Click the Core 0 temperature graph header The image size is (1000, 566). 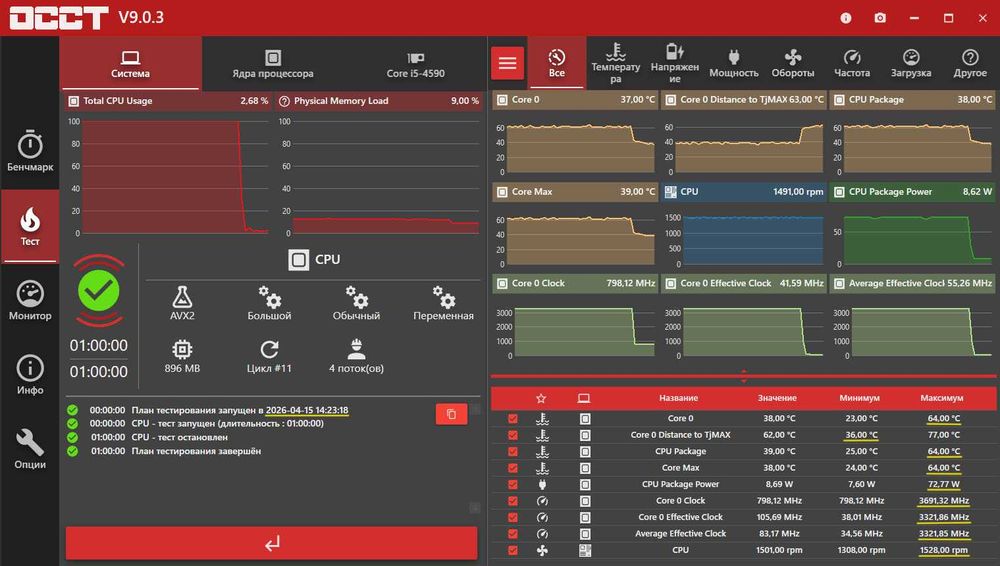click(x=575, y=100)
